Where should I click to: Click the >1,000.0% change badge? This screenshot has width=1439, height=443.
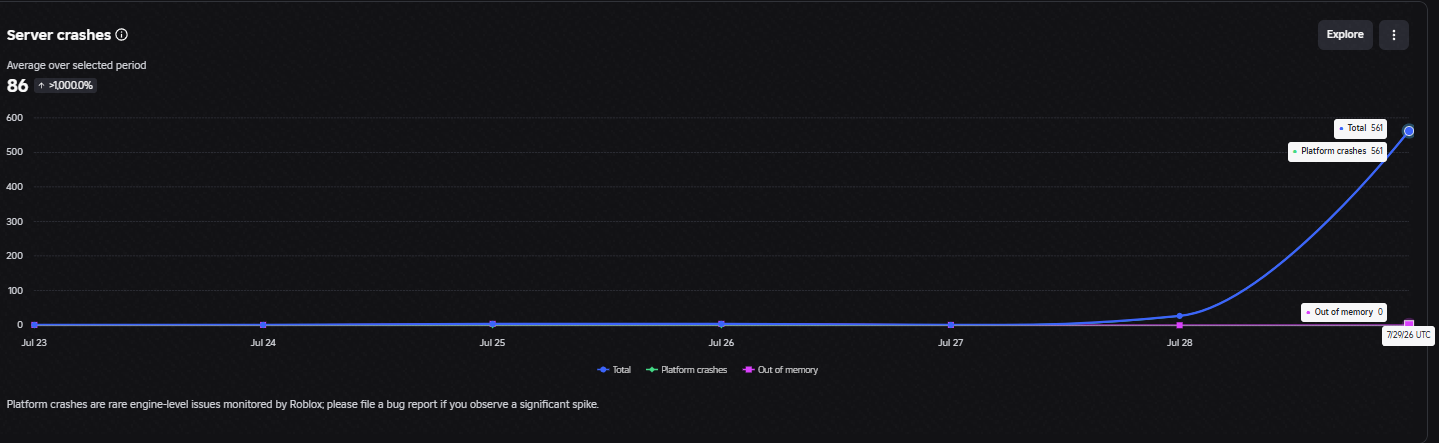[65, 85]
